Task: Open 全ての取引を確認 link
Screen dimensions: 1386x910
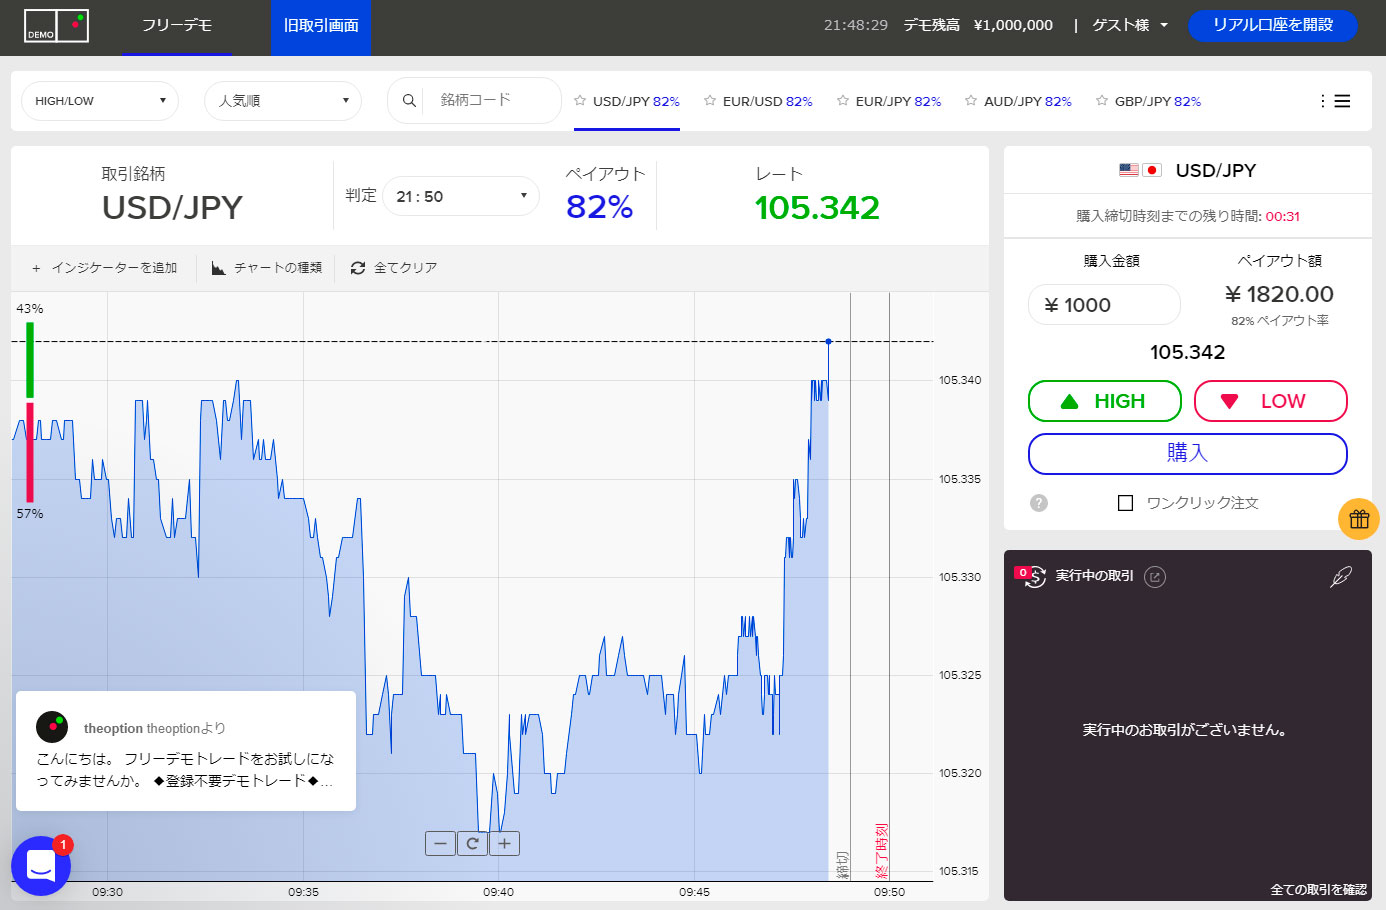Action: point(1318,890)
